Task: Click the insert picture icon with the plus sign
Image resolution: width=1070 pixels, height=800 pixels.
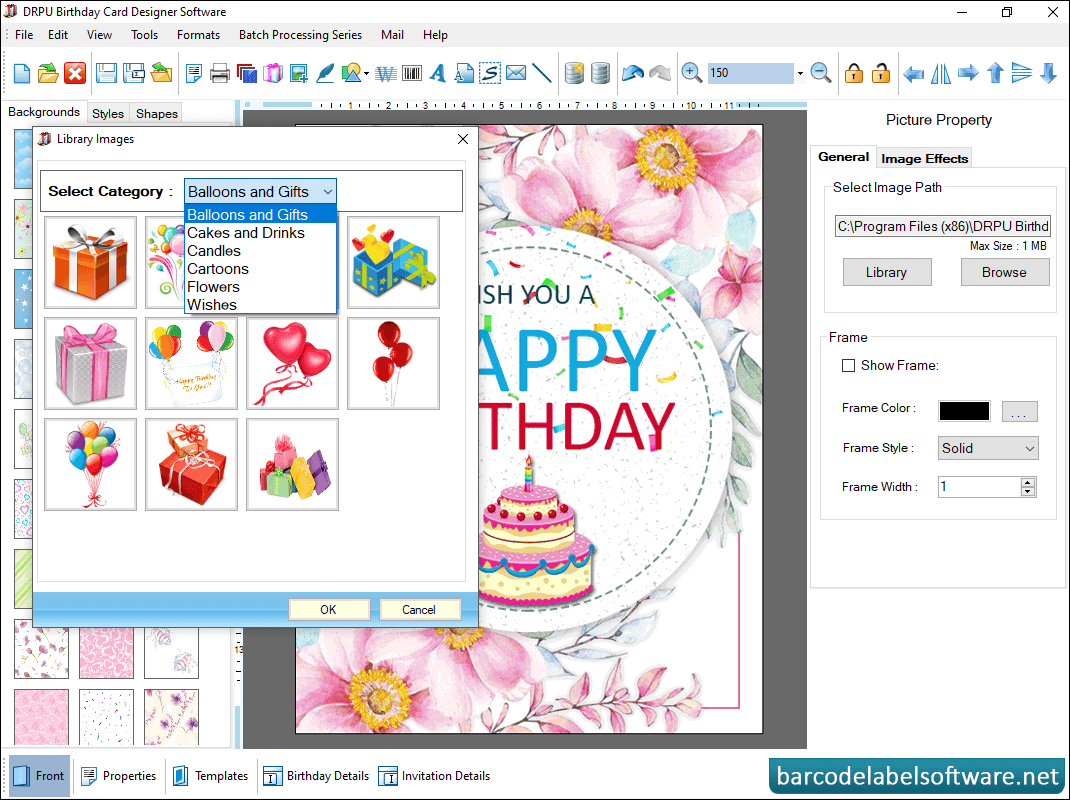Action: (x=299, y=73)
